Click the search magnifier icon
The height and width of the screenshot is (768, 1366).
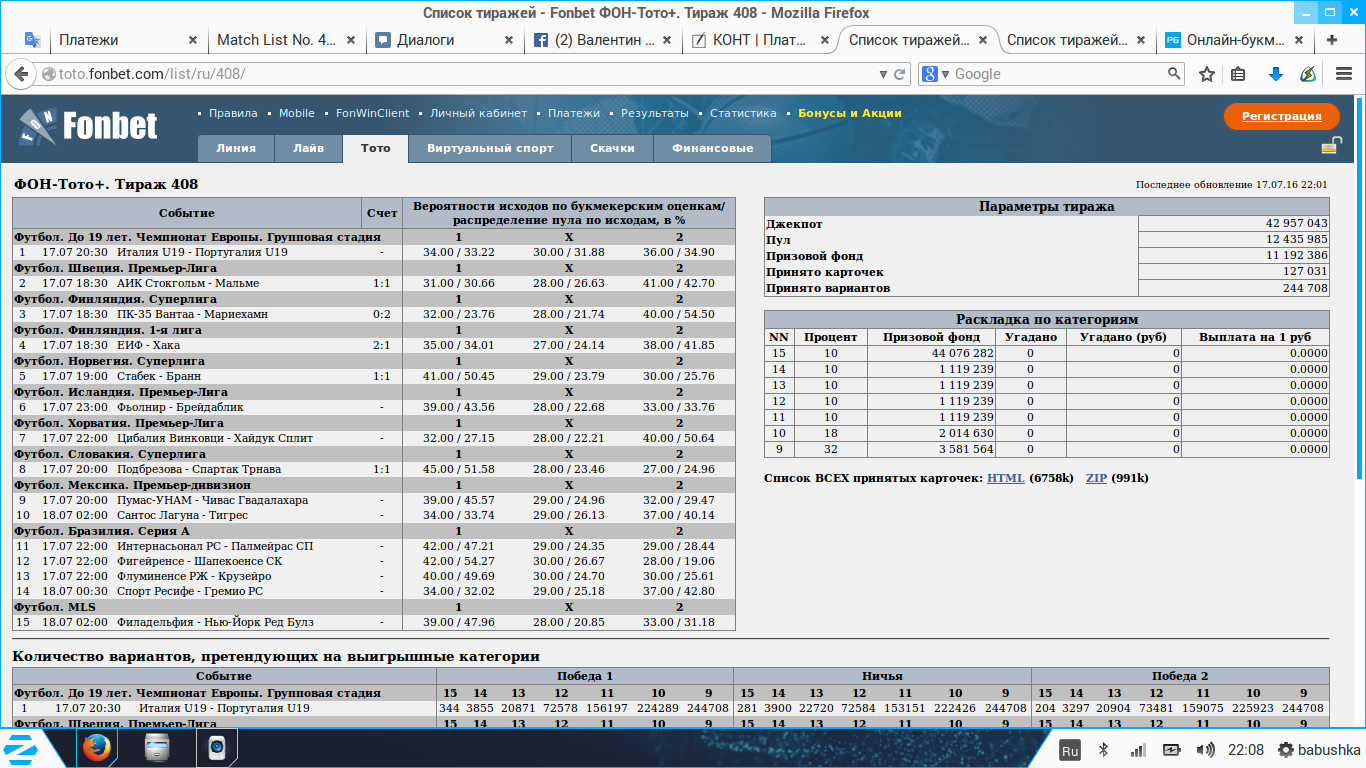(x=1175, y=74)
